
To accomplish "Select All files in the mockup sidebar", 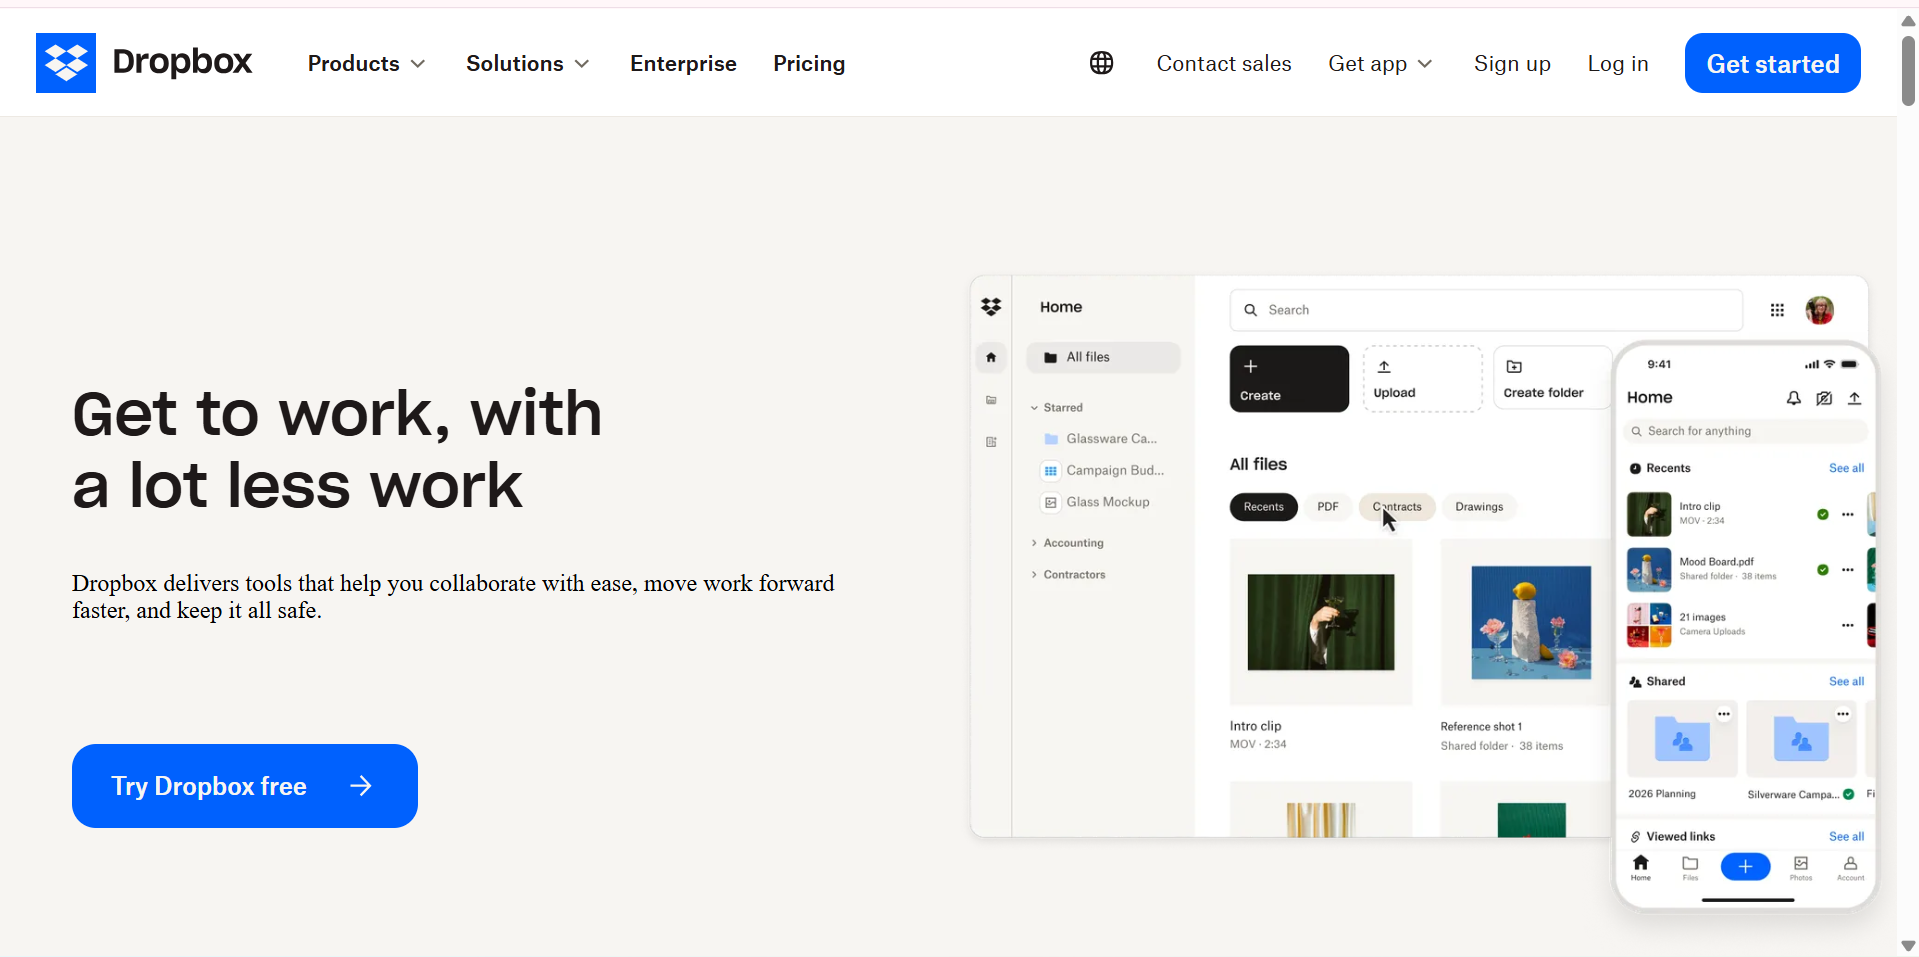I will click(x=1103, y=357).
